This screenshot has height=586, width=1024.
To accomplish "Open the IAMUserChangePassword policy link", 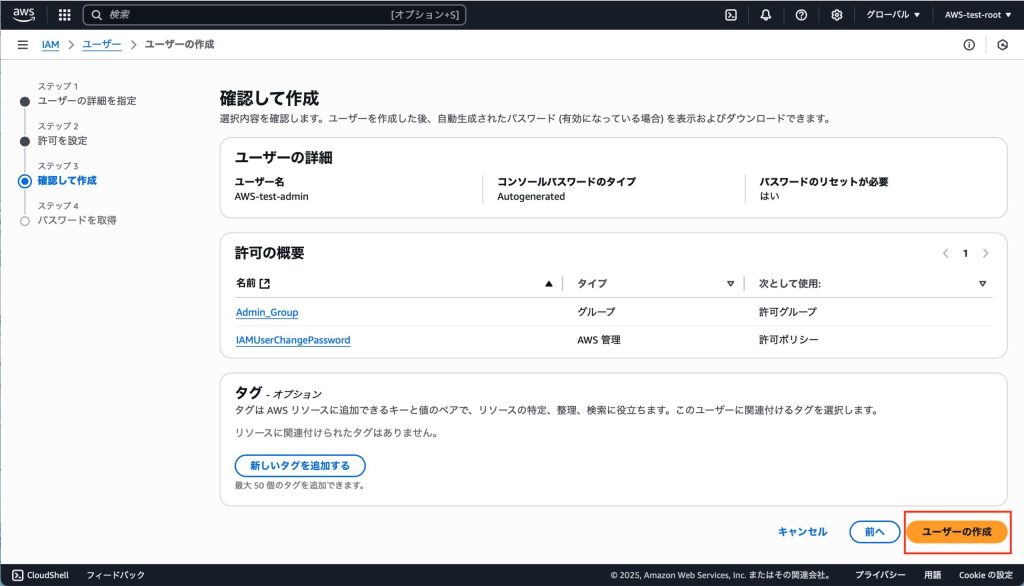I will coord(293,340).
